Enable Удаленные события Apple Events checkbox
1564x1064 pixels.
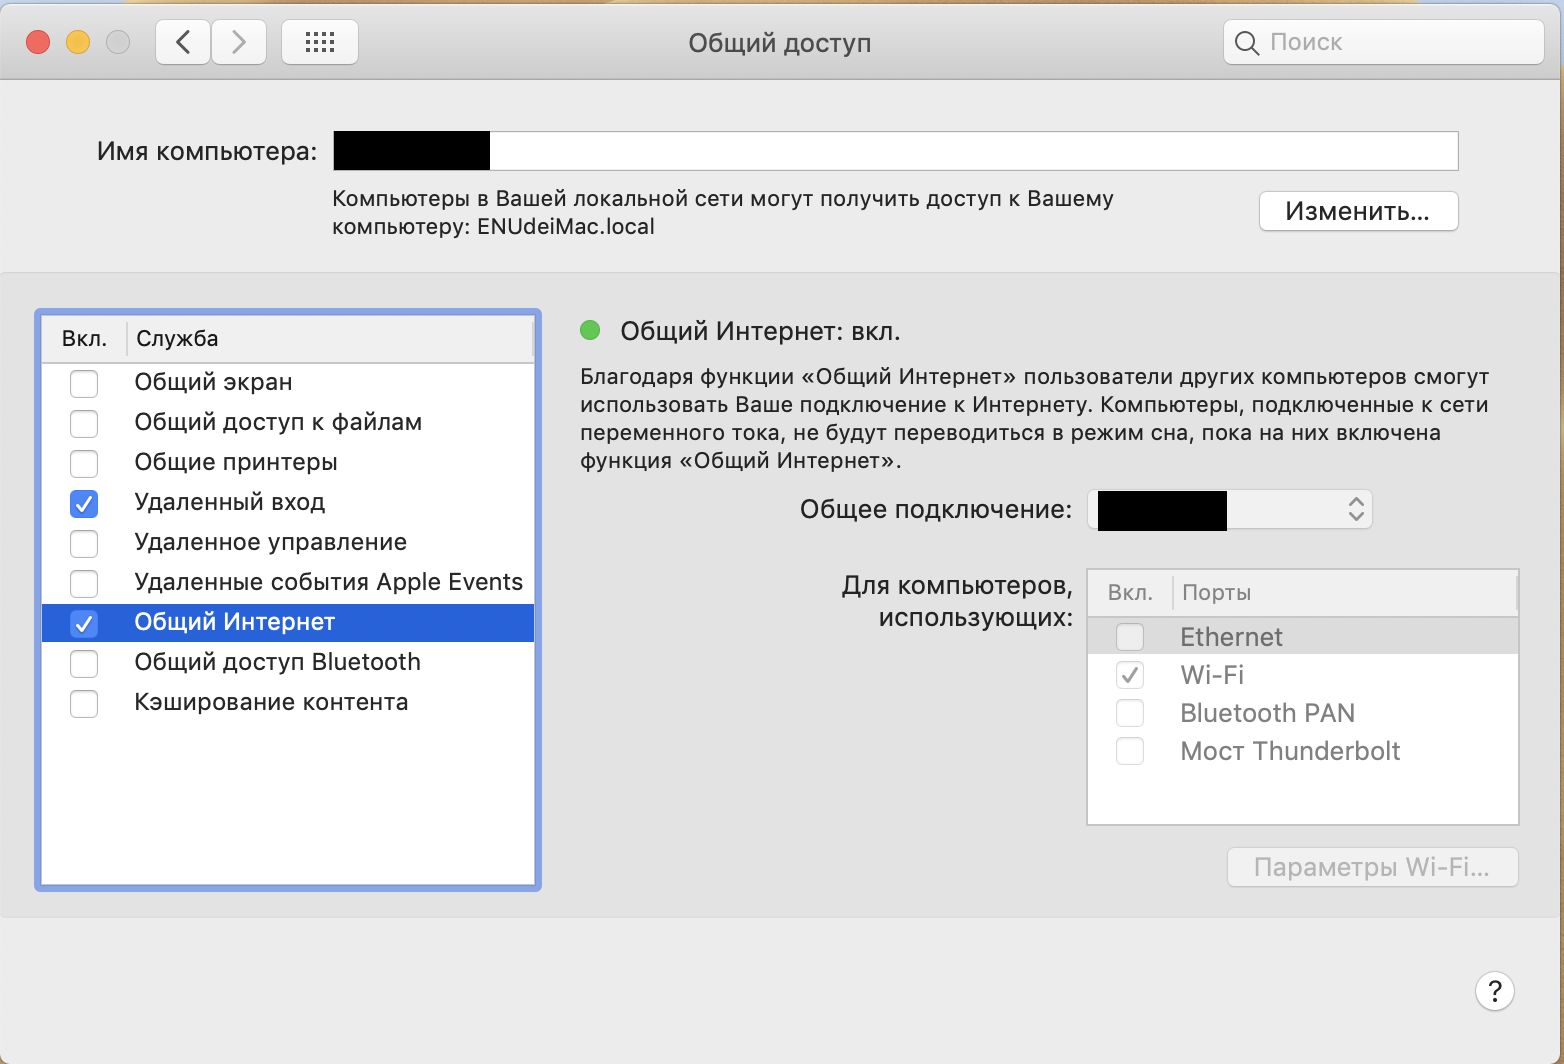coord(84,583)
